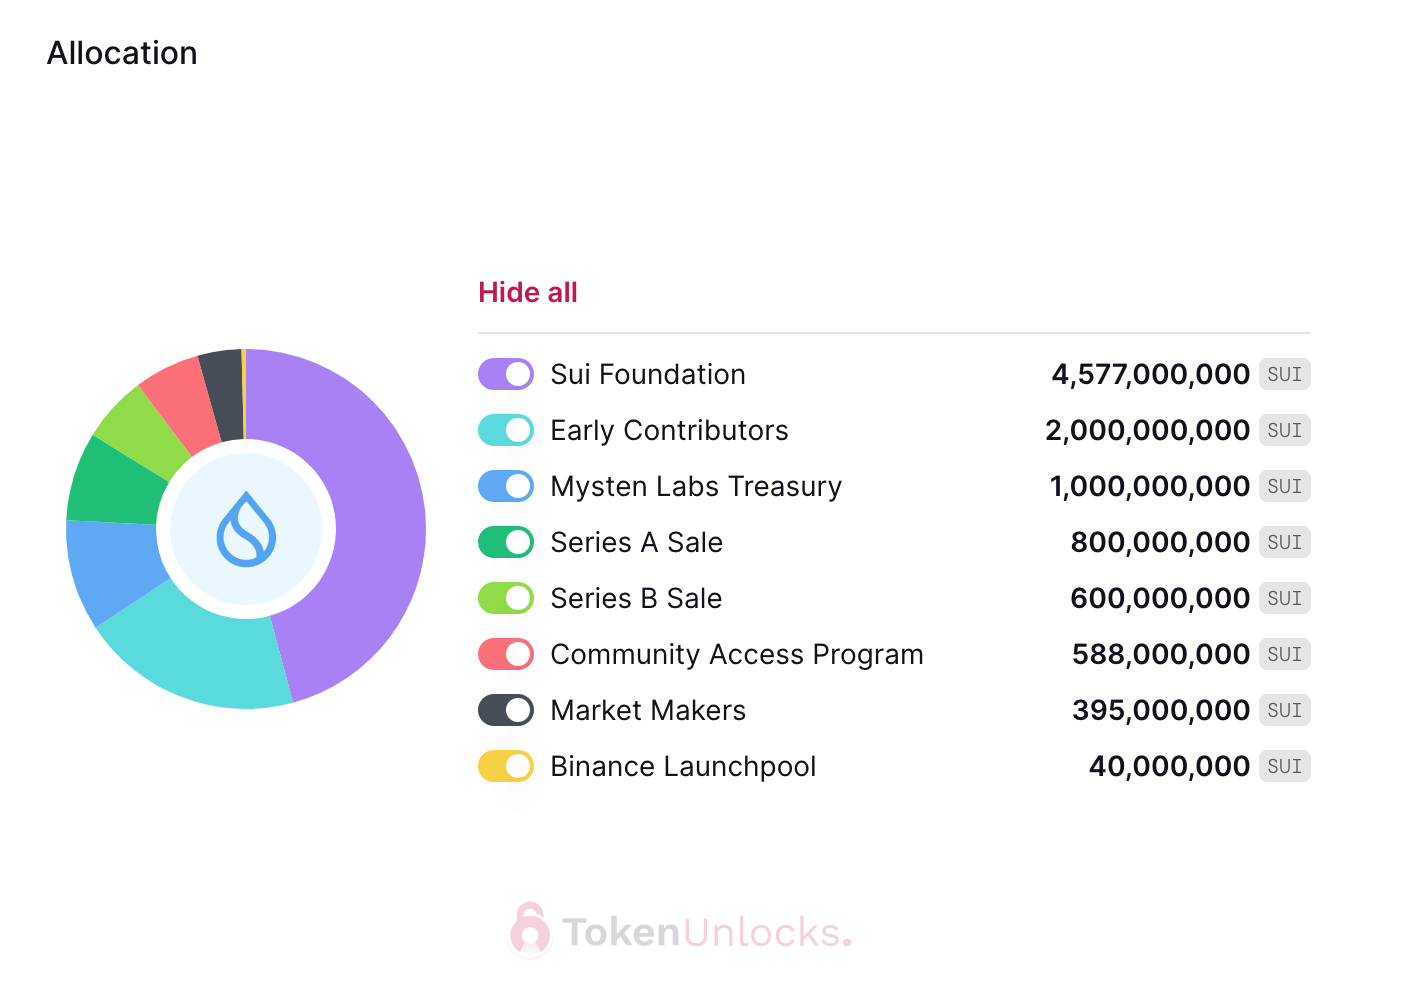Disable the Early Contributors toggle
This screenshot has height=982, width=1414.
[506, 430]
